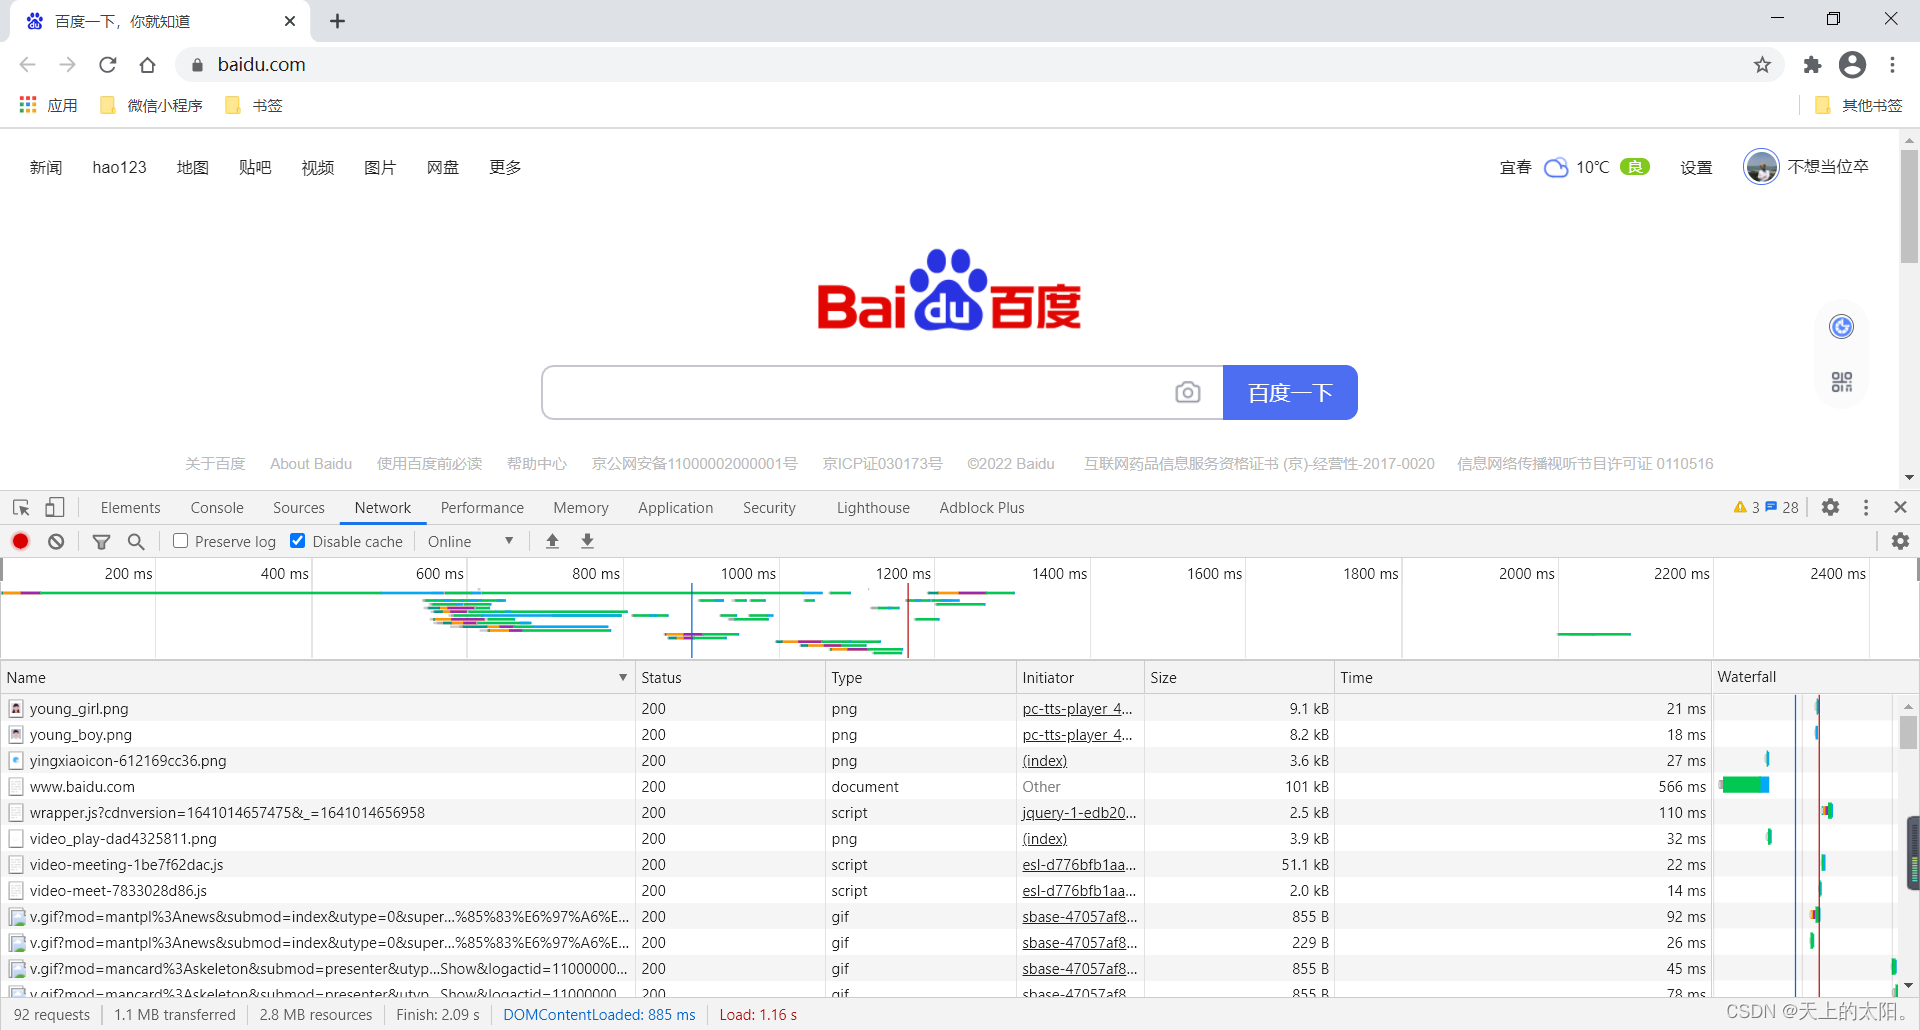Switch to the Sources tab
The height and width of the screenshot is (1030, 1920).
point(299,507)
